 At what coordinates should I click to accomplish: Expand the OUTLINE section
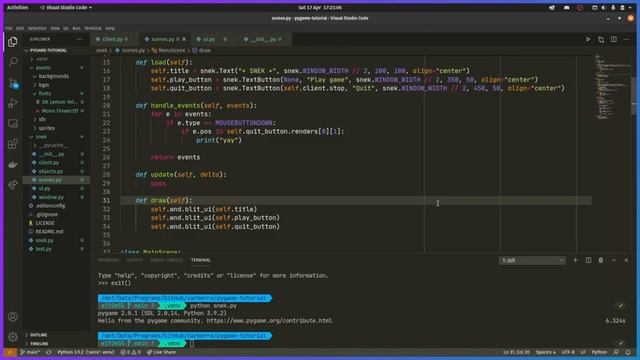(x=56, y=335)
